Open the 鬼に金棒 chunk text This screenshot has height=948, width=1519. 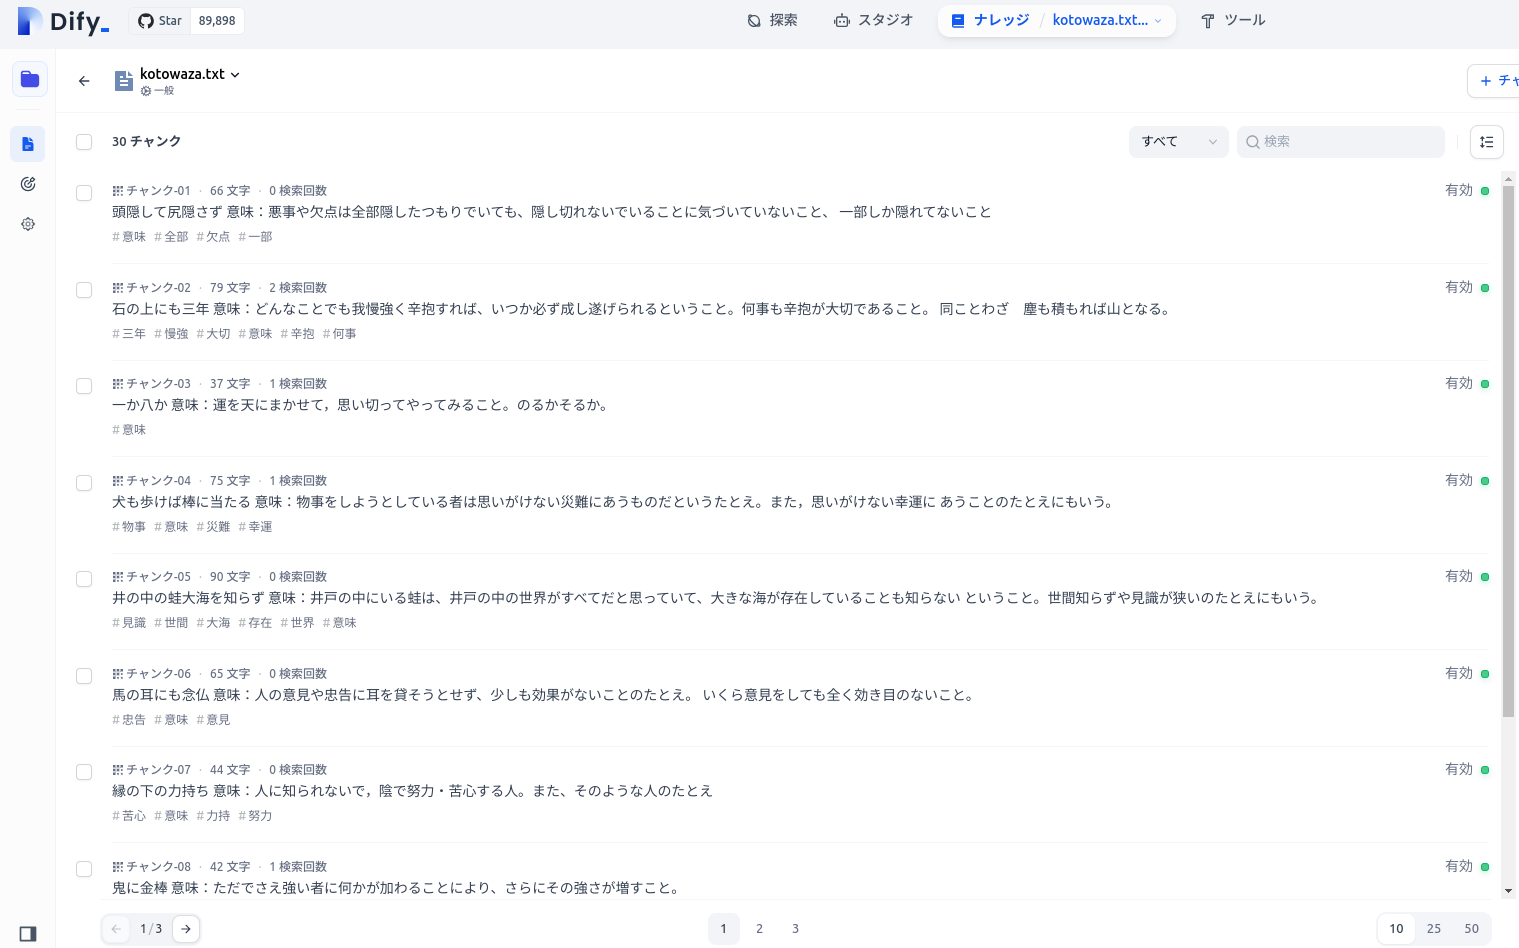pyautogui.click(x=397, y=888)
